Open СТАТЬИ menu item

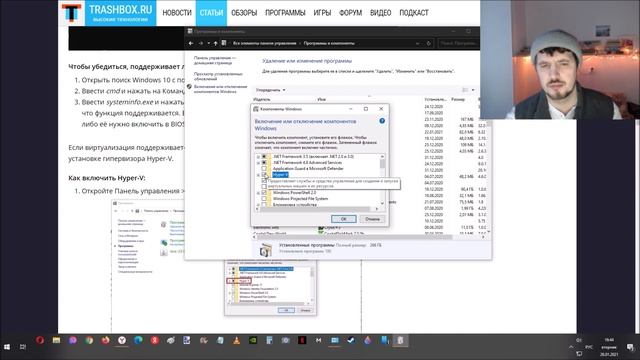[211, 13]
